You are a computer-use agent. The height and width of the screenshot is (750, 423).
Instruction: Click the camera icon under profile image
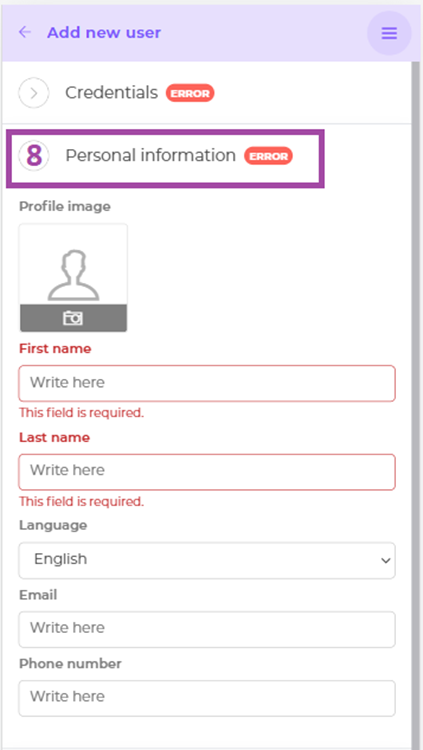click(73, 318)
